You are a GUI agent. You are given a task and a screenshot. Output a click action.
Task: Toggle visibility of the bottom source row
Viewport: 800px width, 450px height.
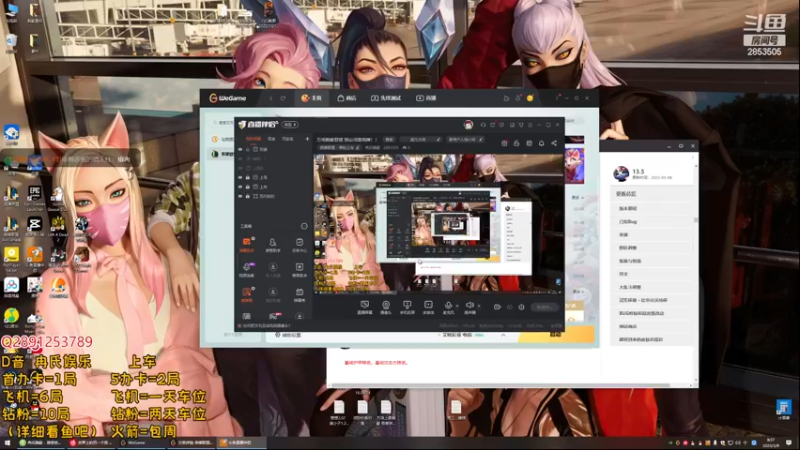pos(240,196)
